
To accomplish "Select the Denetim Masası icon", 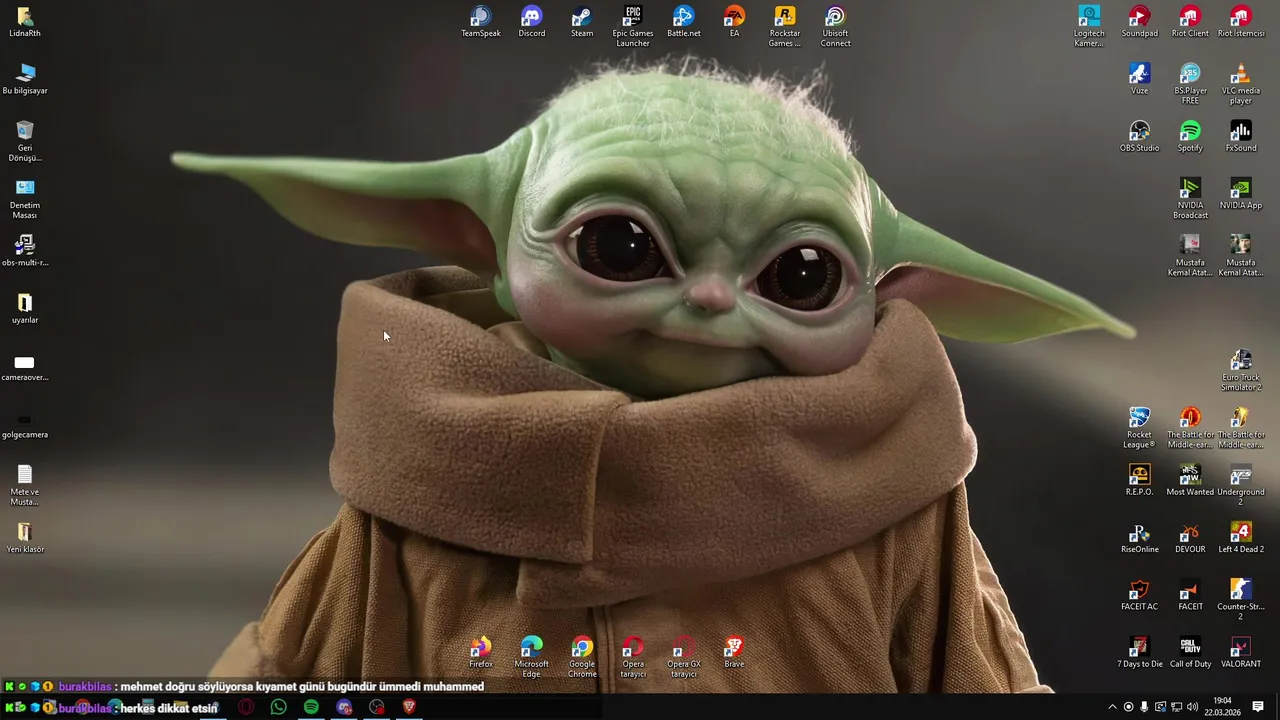I will tap(25, 198).
